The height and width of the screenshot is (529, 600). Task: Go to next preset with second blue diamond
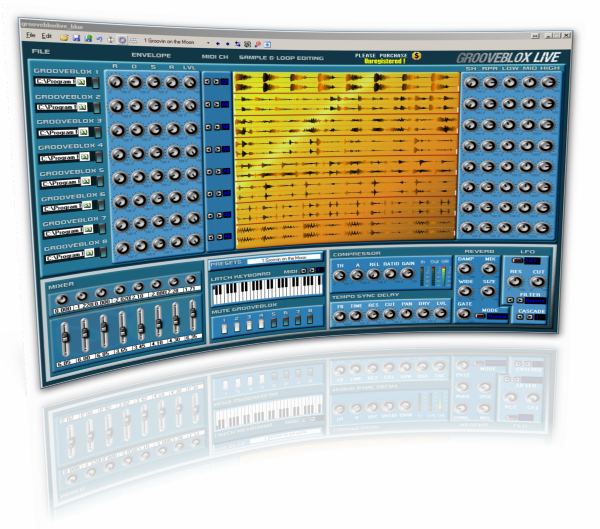tap(228, 44)
